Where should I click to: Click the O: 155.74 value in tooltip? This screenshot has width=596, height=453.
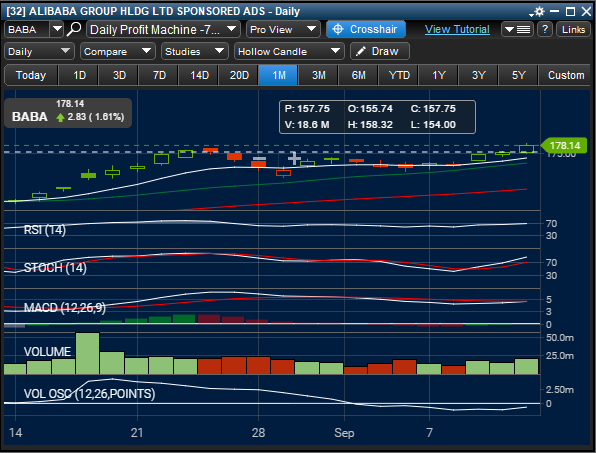370,109
